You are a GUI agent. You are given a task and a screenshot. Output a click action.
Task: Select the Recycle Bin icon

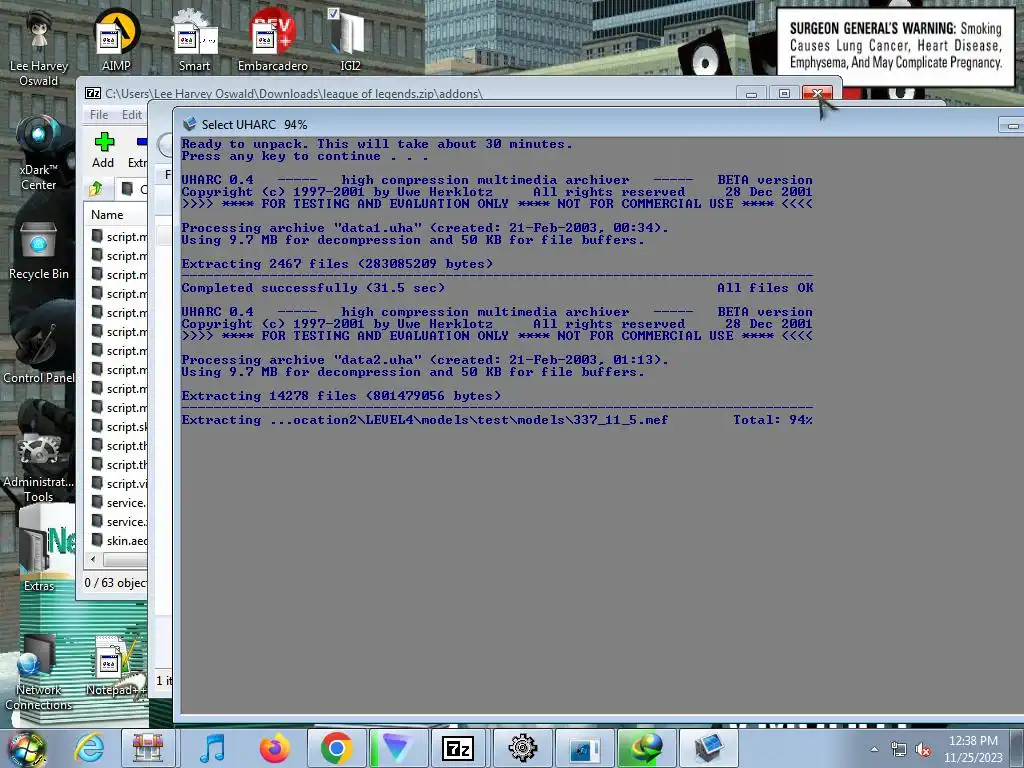[39, 251]
